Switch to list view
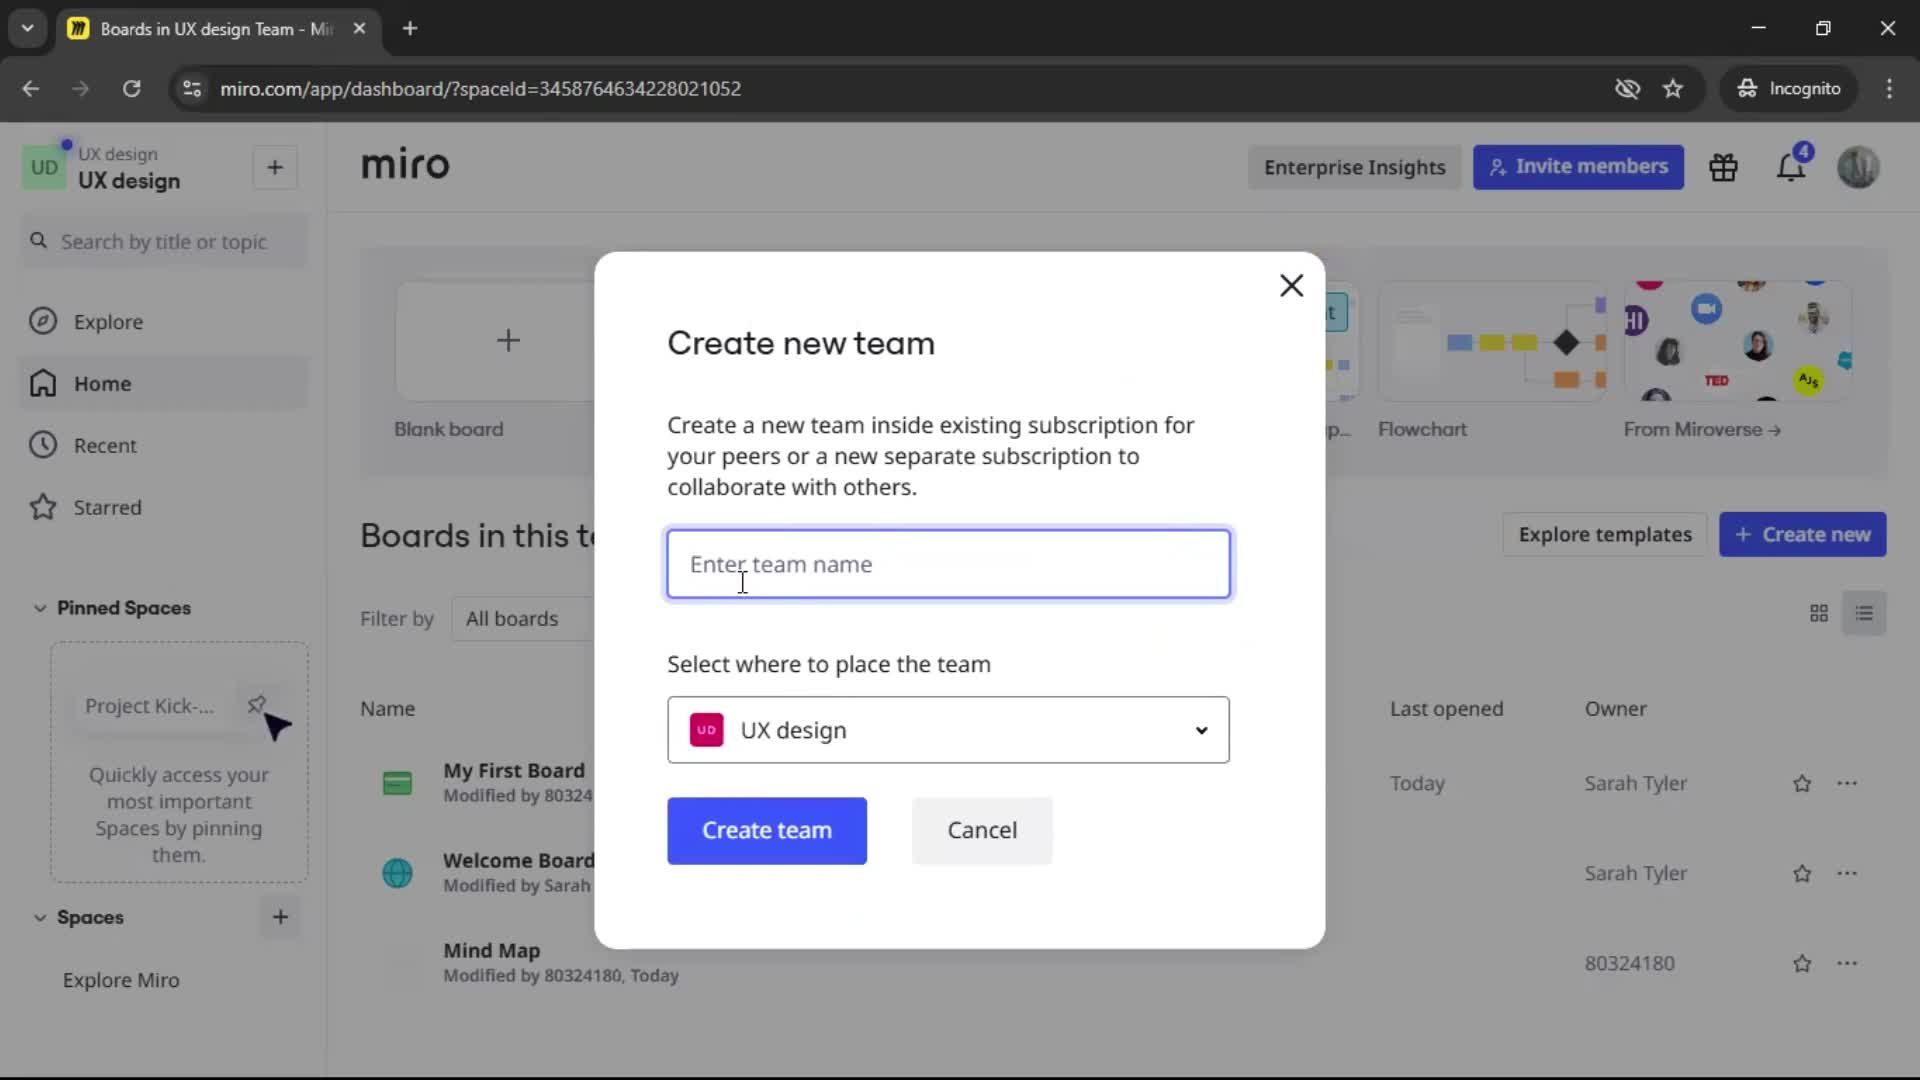Screen dimensions: 1920x1080 (1864, 613)
